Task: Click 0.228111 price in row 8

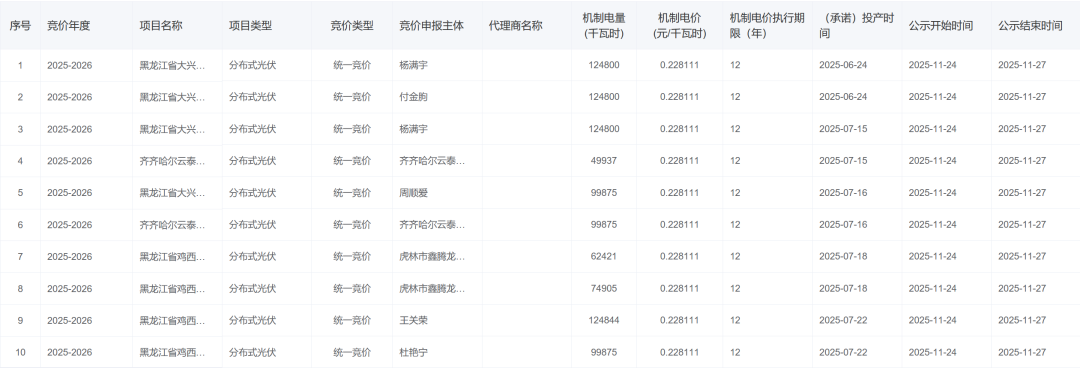Action: click(679, 289)
